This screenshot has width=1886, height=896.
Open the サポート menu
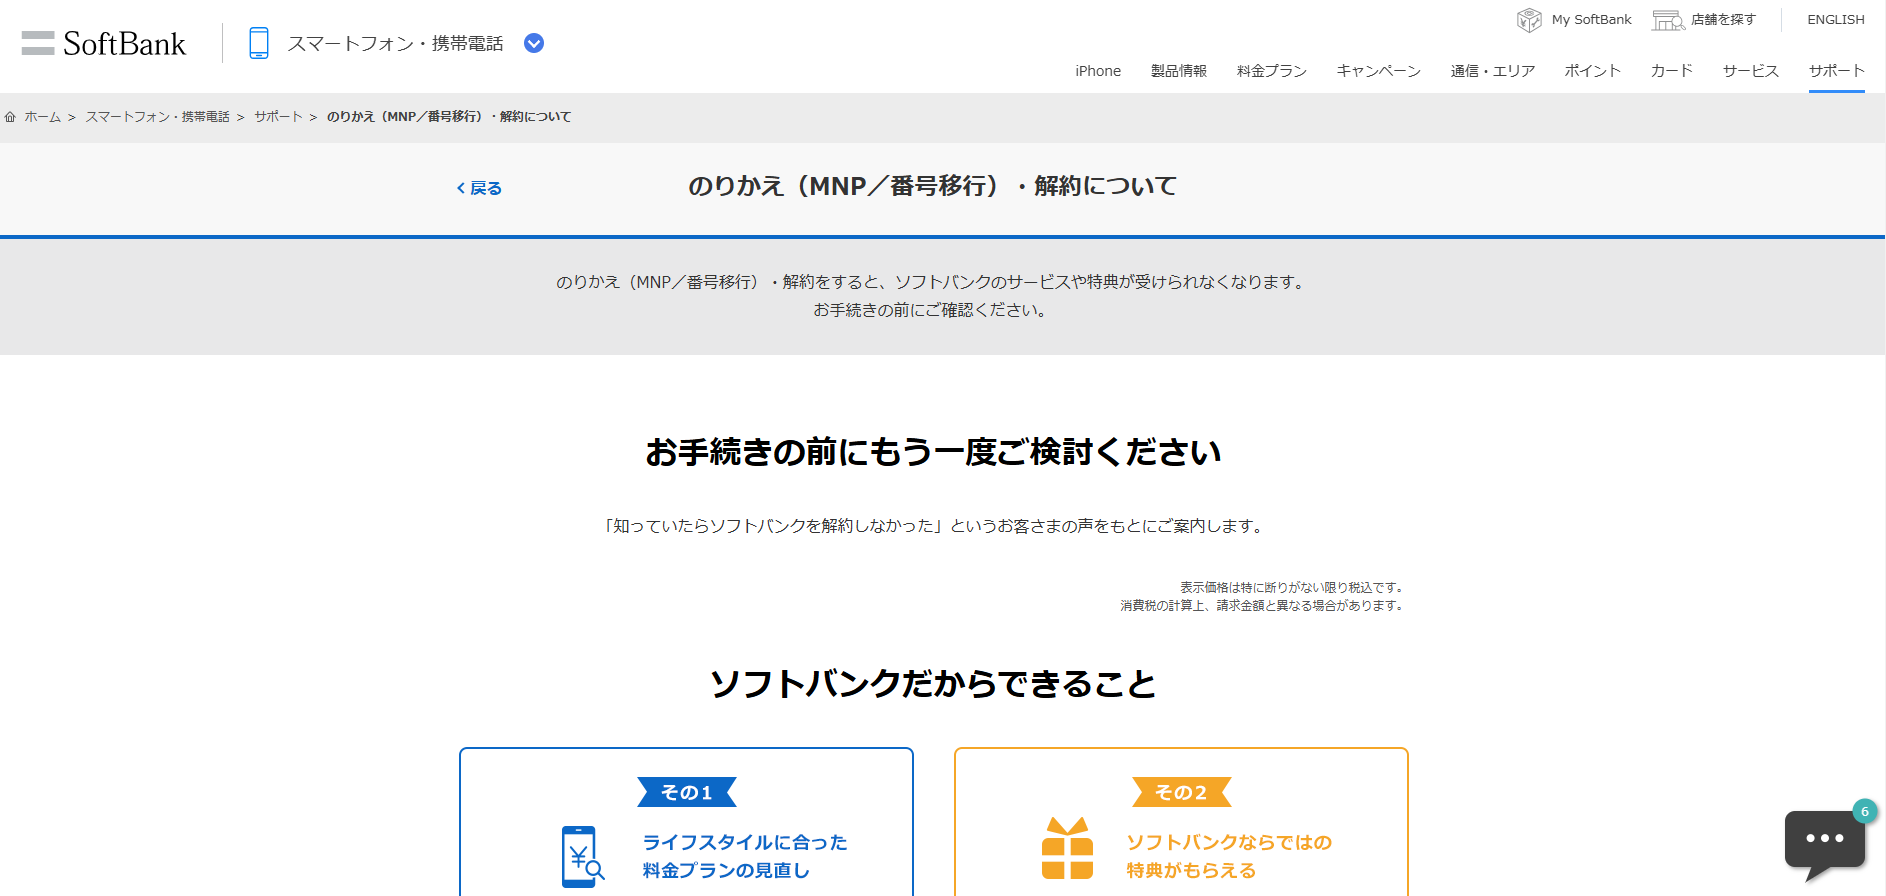(x=1837, y=71)
